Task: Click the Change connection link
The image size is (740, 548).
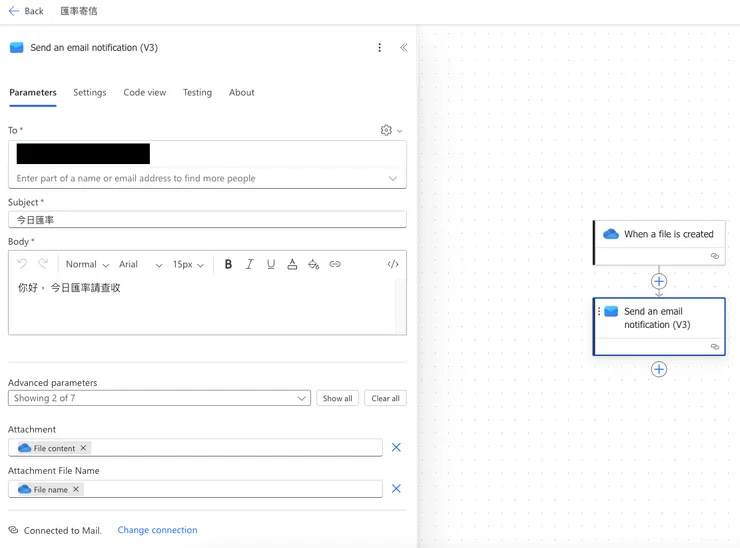Action: tap(157, 530)
